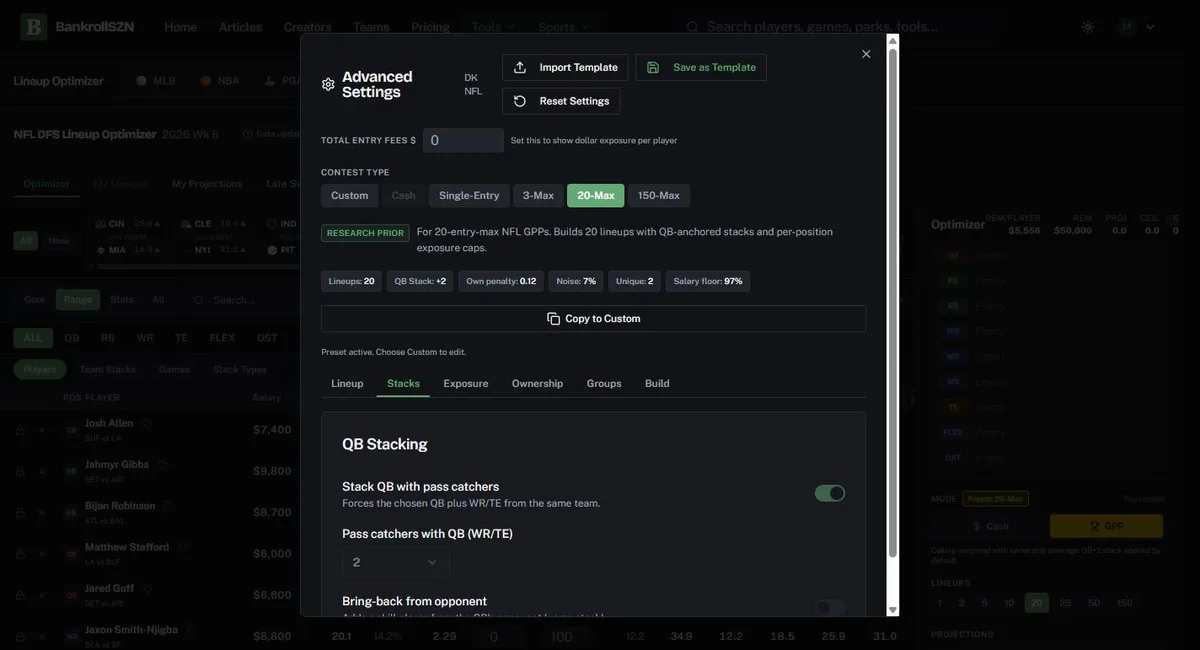Screen dimensions: 1200x650
Task: Click the trophy icon on the GPP button
Action: (x=1095, y=526)
